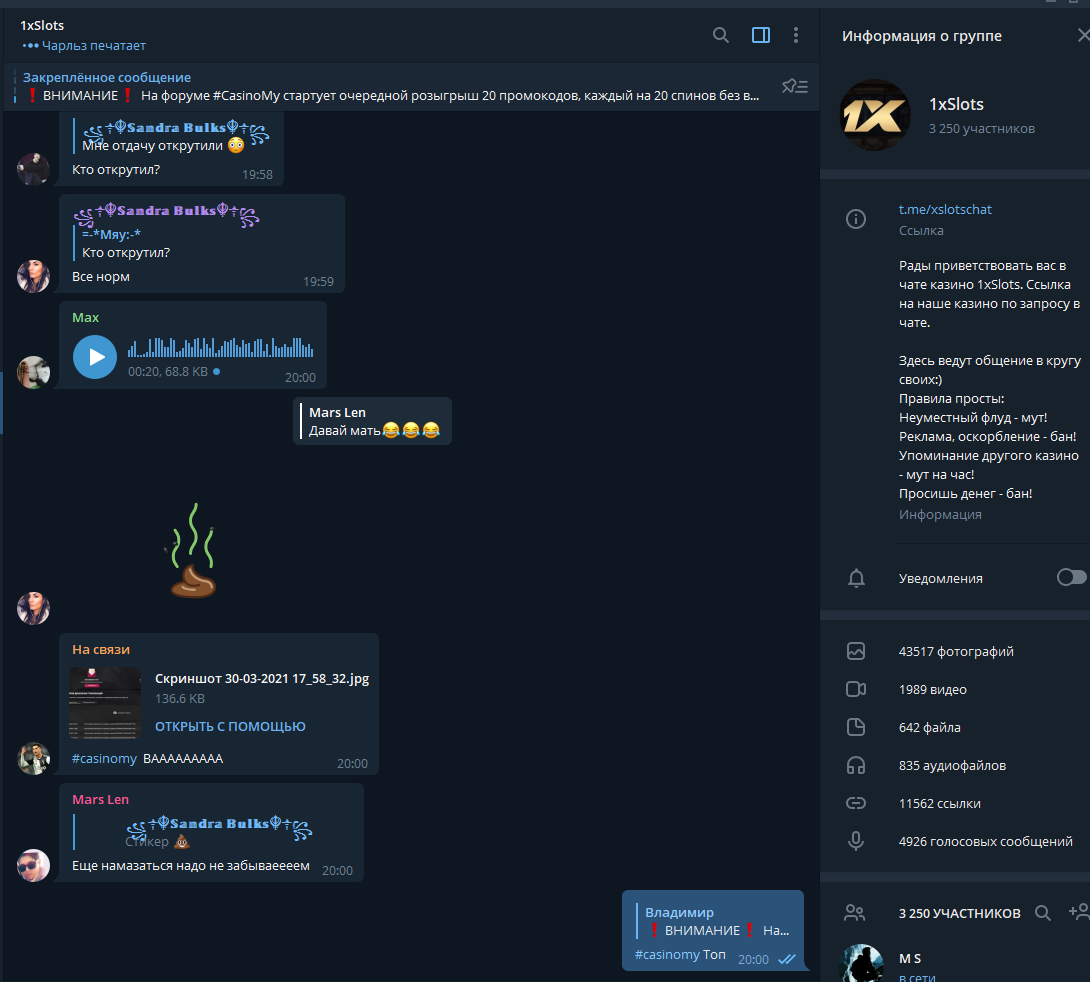Image resolution: width=1090 pixels, height=982 pixels.
Task: Open the 4926 voice messages list
Action: click(x=955, y=841)
